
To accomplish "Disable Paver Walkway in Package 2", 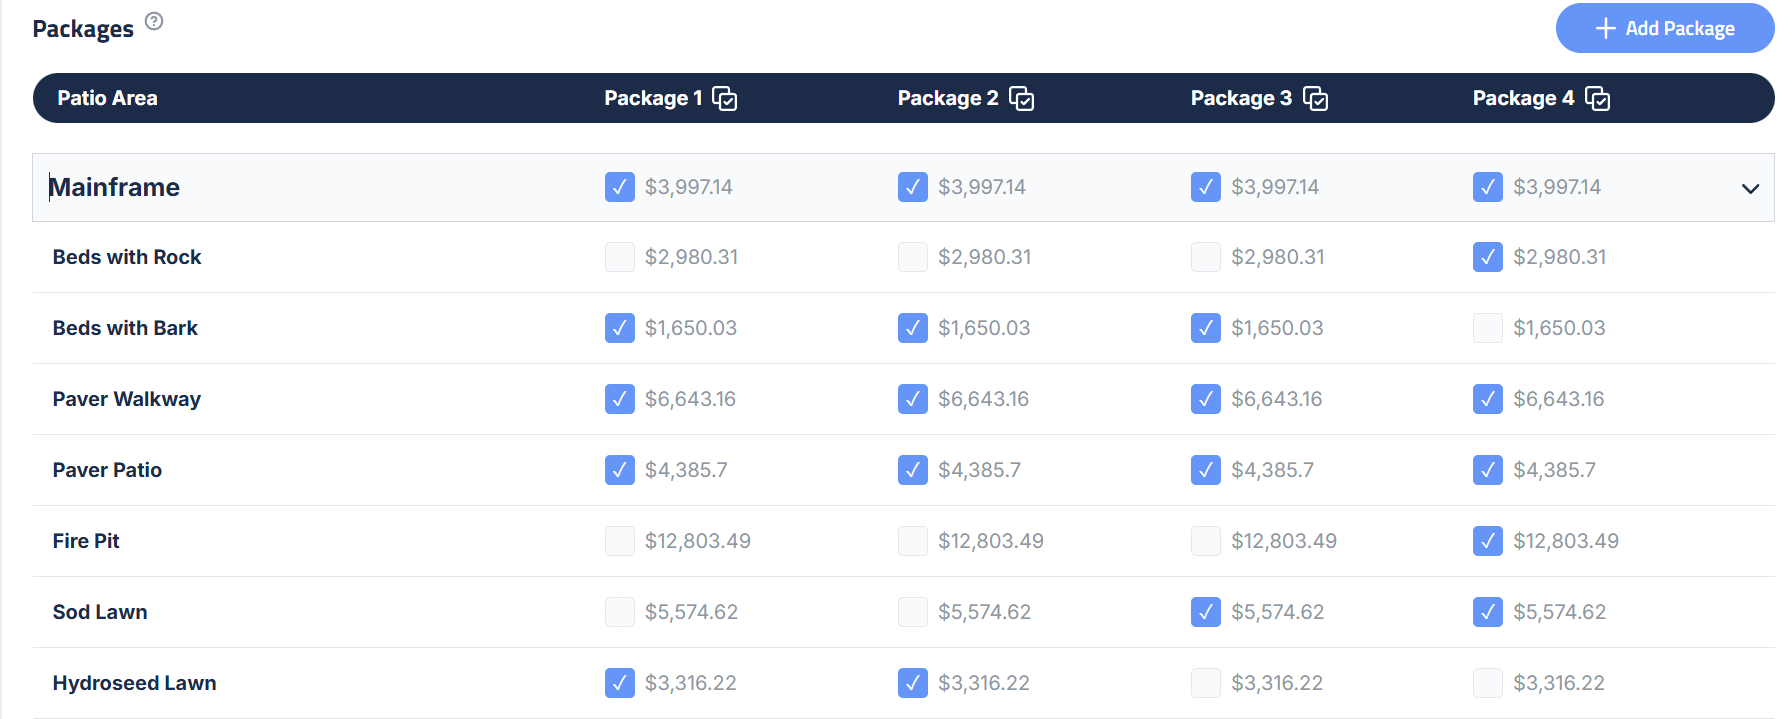I will [912, 399].
